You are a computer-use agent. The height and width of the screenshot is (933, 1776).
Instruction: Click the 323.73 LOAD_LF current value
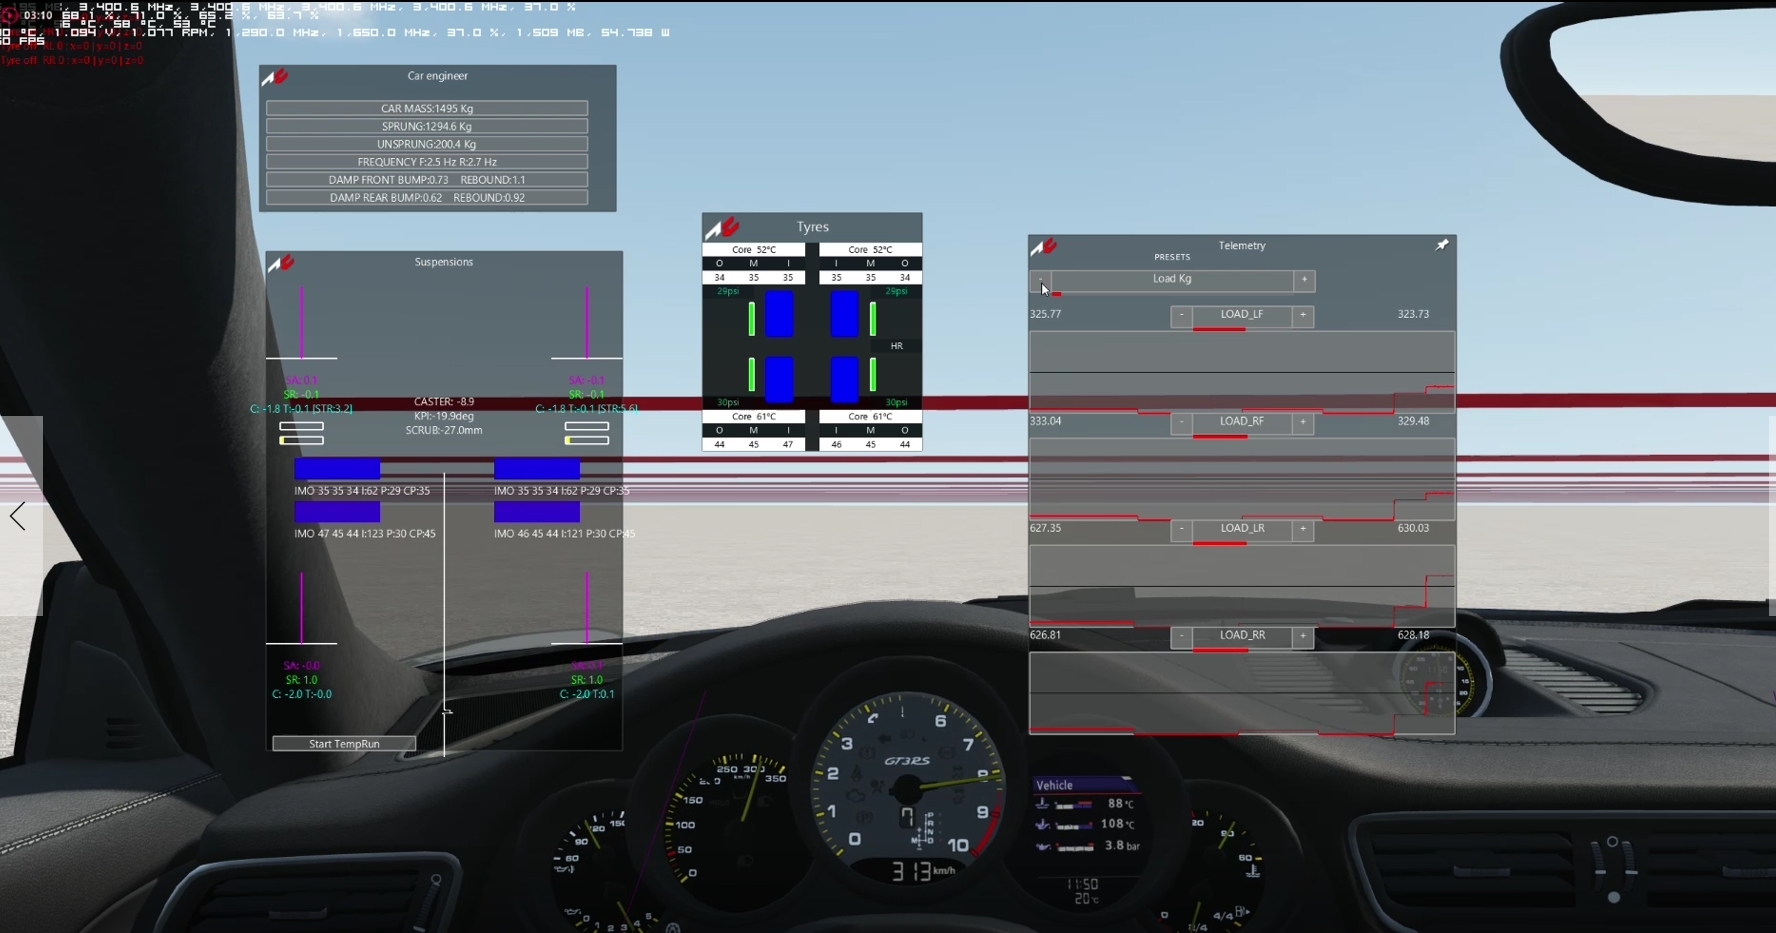pyautogui.click(x=1413, y=314)
